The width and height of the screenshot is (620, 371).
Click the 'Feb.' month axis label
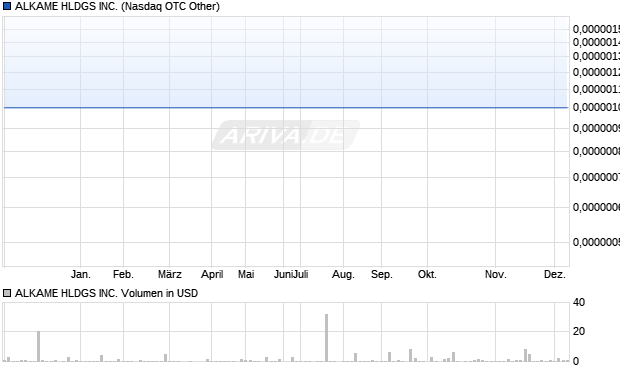pyautogui.click(x=123, y=274)
